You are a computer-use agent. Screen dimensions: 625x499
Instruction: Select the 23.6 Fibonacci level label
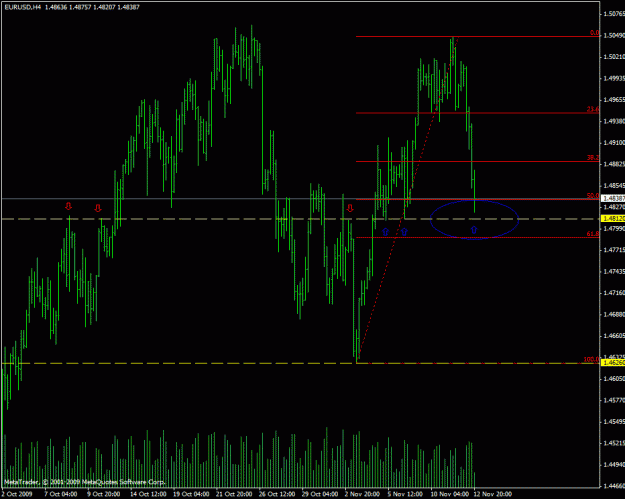coord(593,109)
